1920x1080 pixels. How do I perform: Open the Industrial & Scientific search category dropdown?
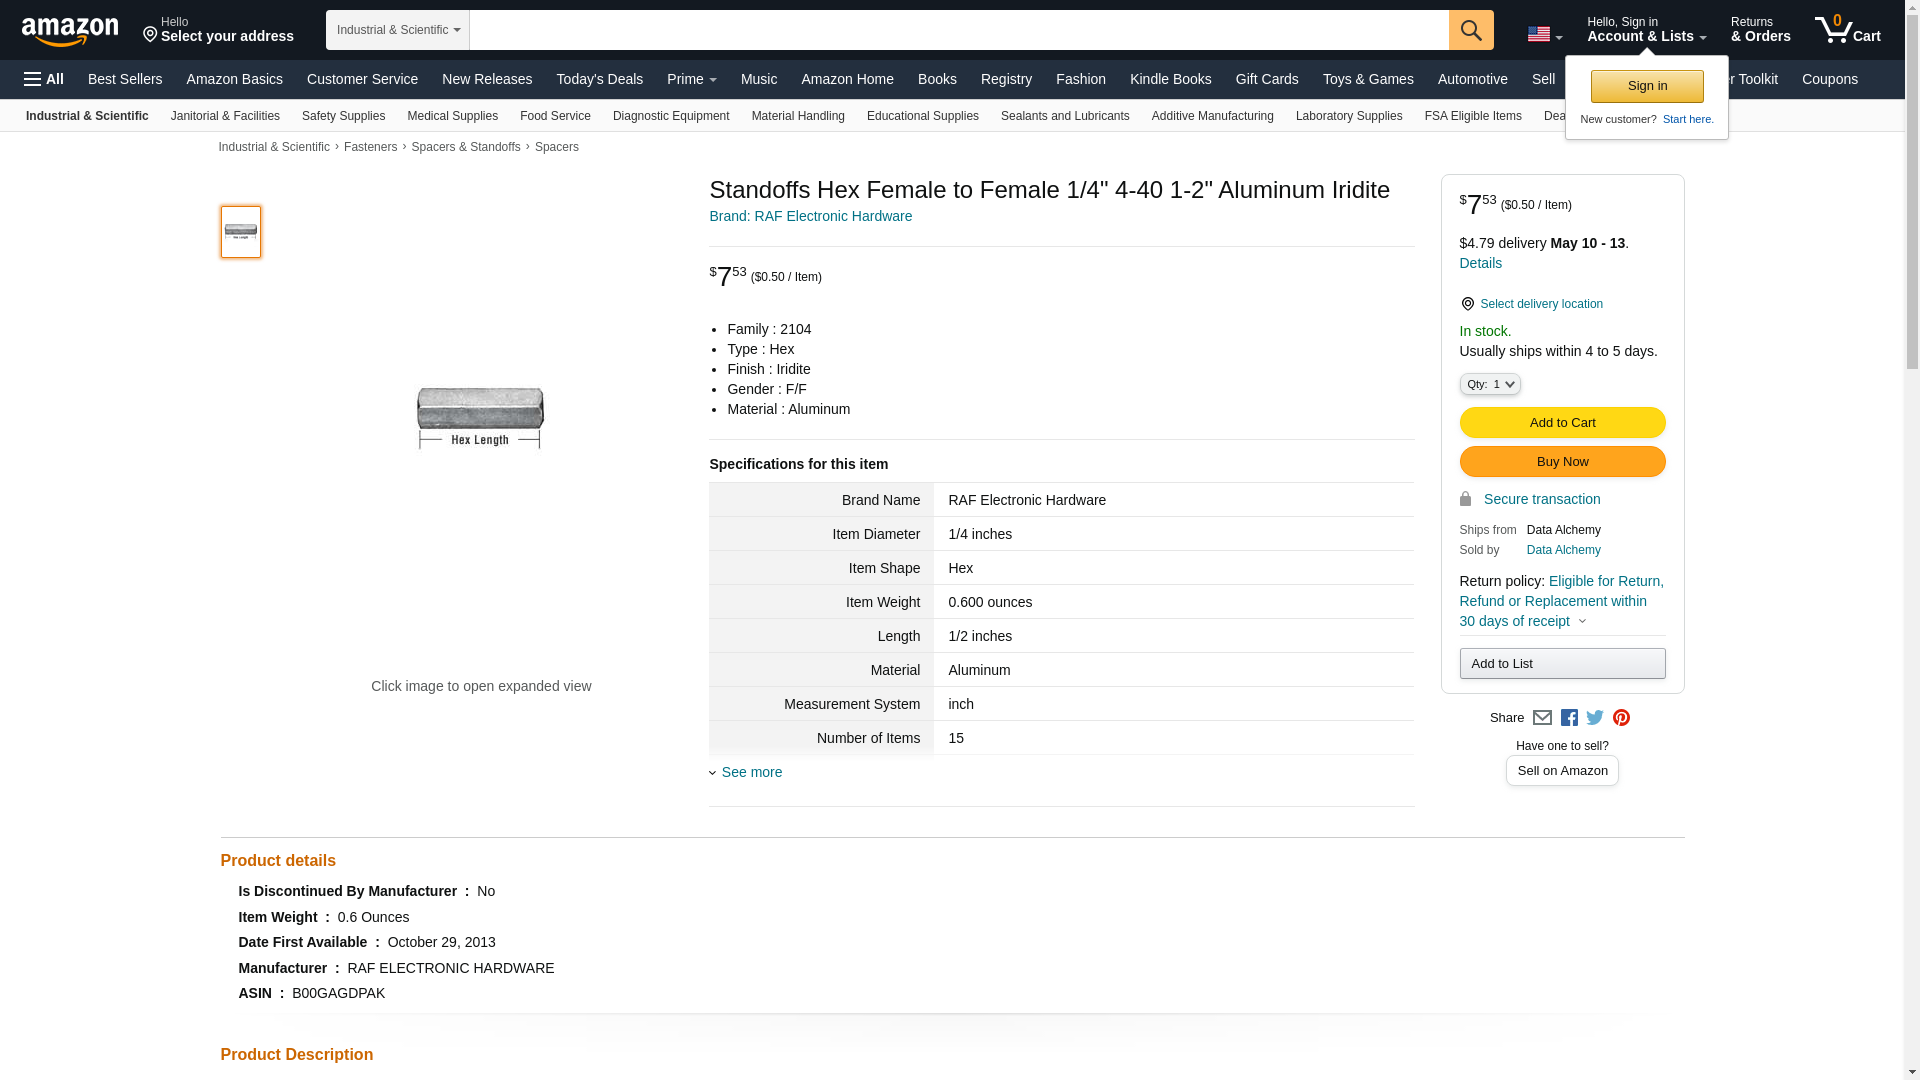click(x=397, y=30)
